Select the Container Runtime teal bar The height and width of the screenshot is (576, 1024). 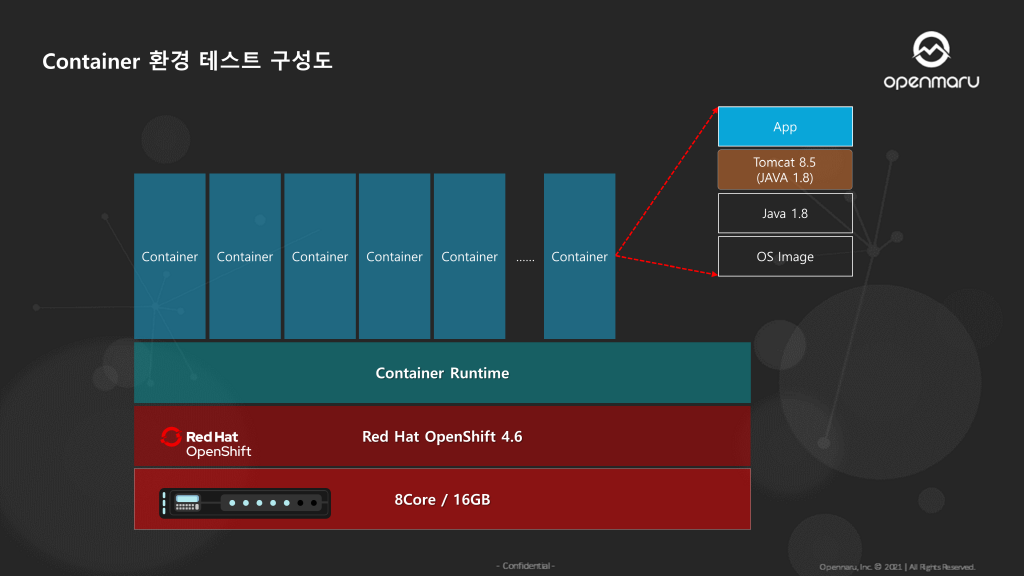click(x=442, y=373)
